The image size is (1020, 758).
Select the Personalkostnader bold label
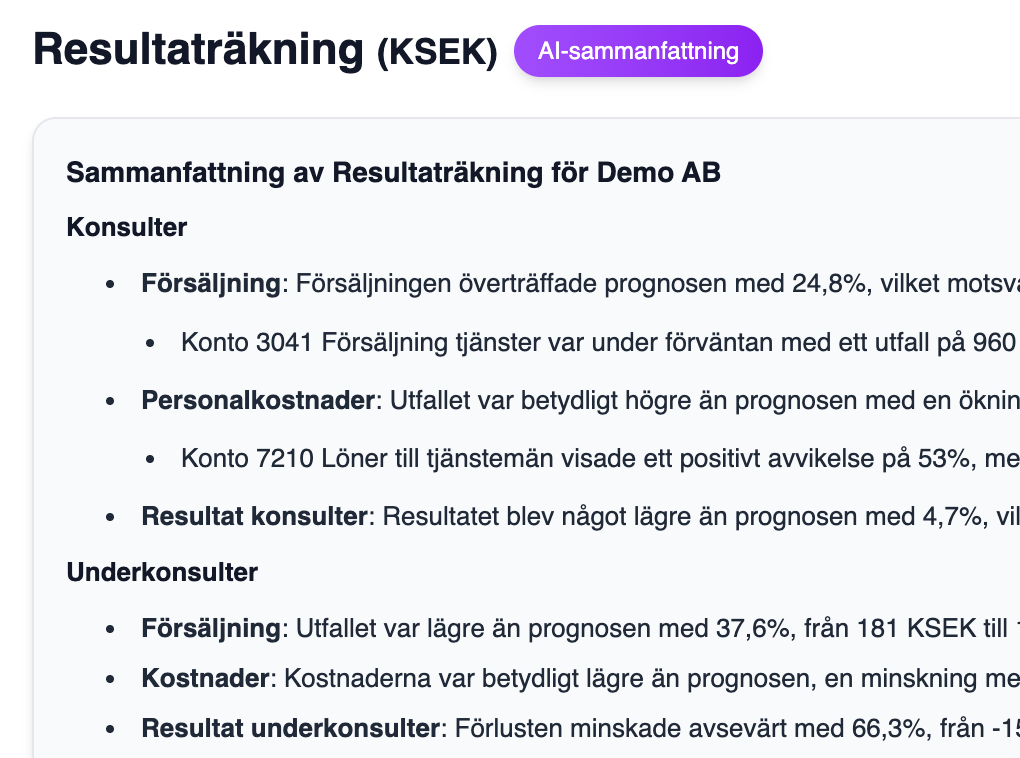pyautogui.click(x=258, y=401)
